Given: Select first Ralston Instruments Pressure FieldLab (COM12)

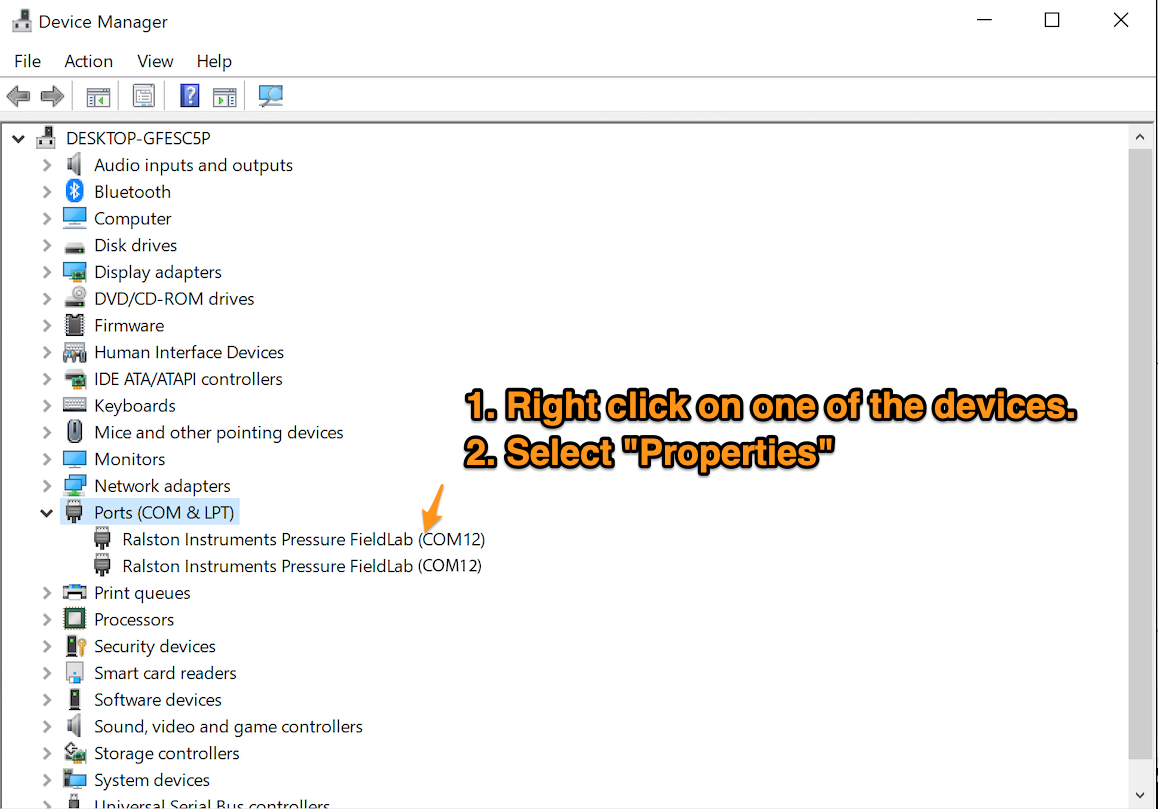Looking at the screenshot, I should point(304,539).
